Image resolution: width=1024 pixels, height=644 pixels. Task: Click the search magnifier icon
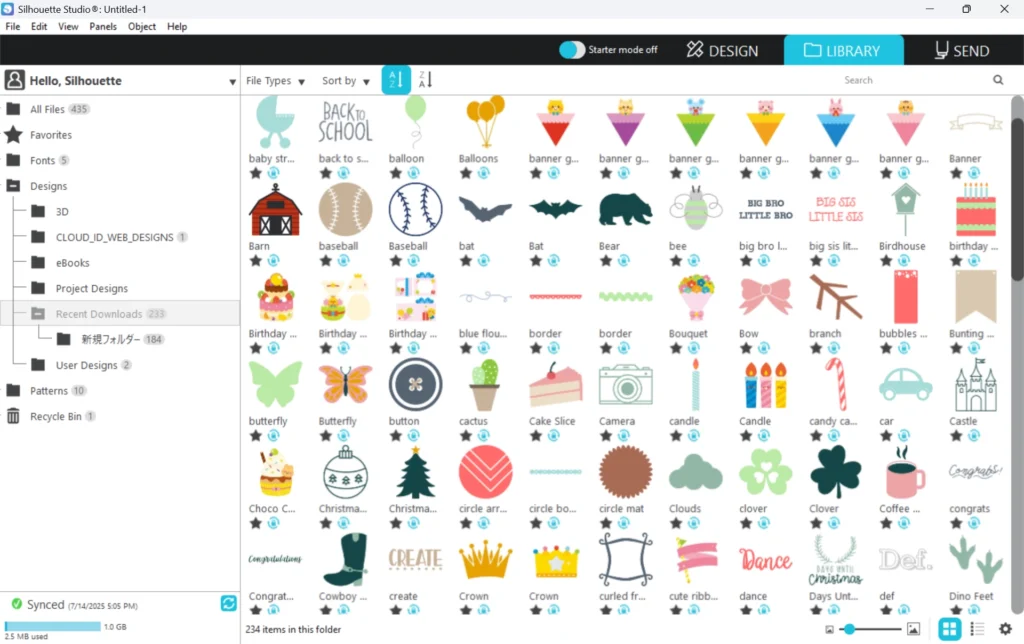[998, 80]
